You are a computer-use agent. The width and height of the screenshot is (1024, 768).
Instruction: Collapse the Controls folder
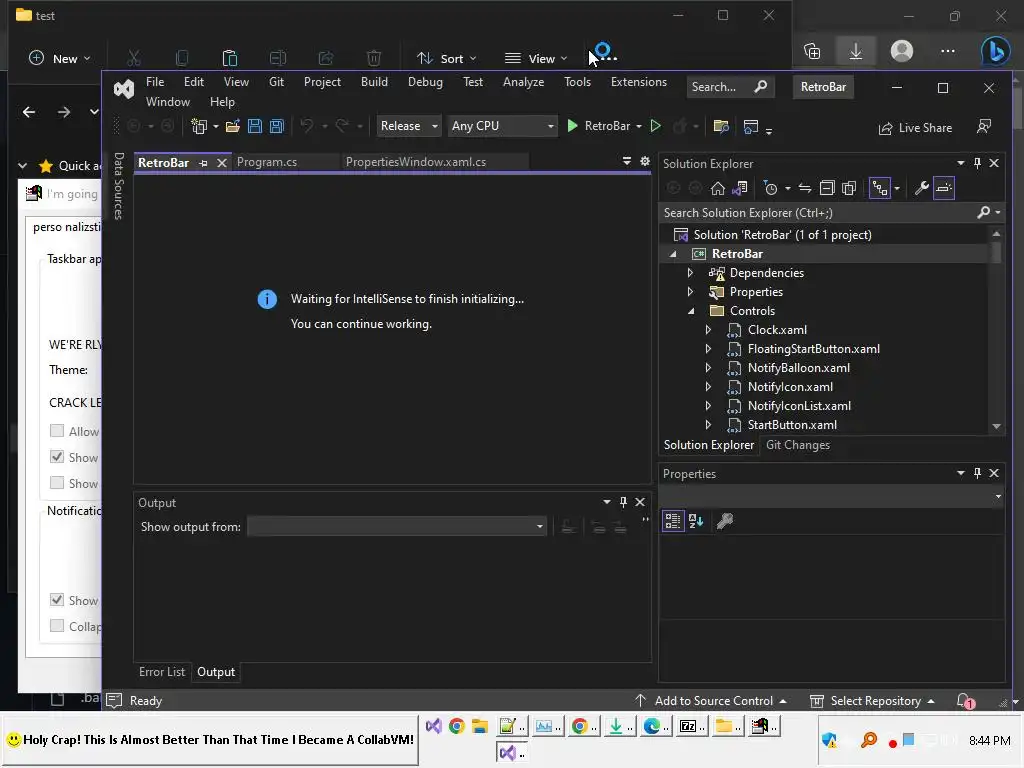pos(691,312)
